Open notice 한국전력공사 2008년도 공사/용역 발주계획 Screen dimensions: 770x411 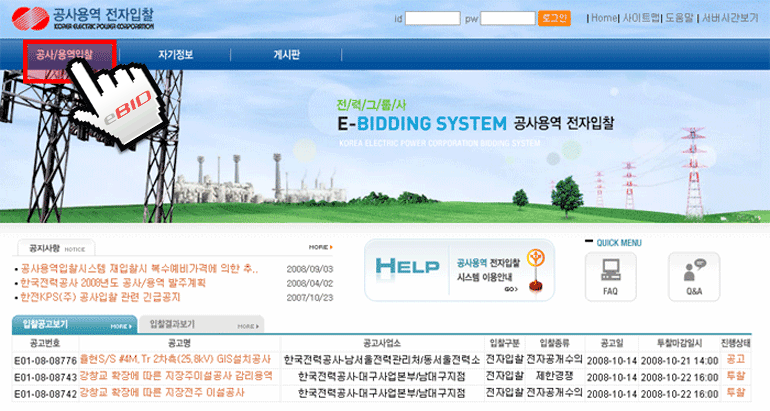click(x=113, y=283)
